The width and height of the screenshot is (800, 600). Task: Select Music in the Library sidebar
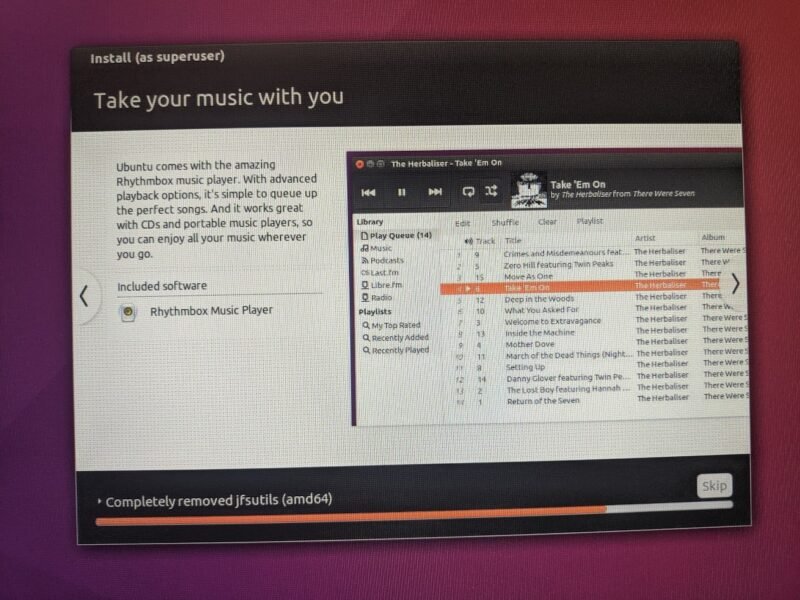click(380, 248)
